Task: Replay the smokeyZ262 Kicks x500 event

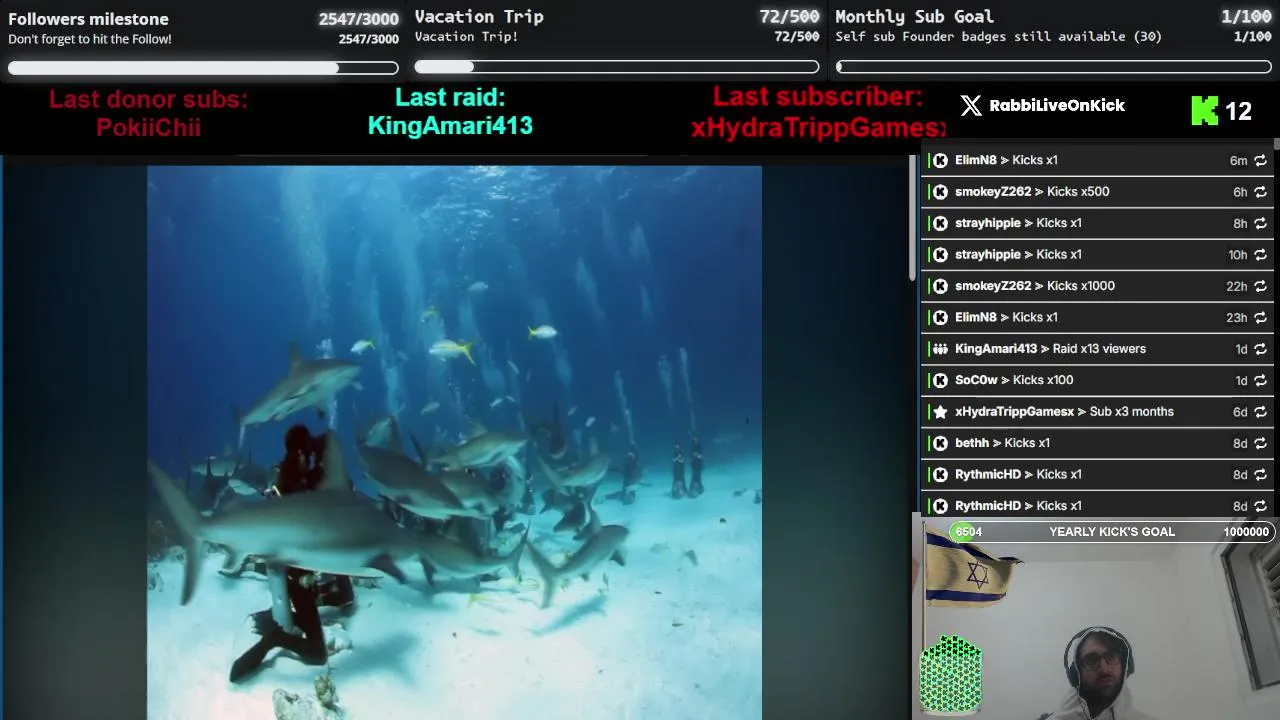Action: (x=1260, y=192)
